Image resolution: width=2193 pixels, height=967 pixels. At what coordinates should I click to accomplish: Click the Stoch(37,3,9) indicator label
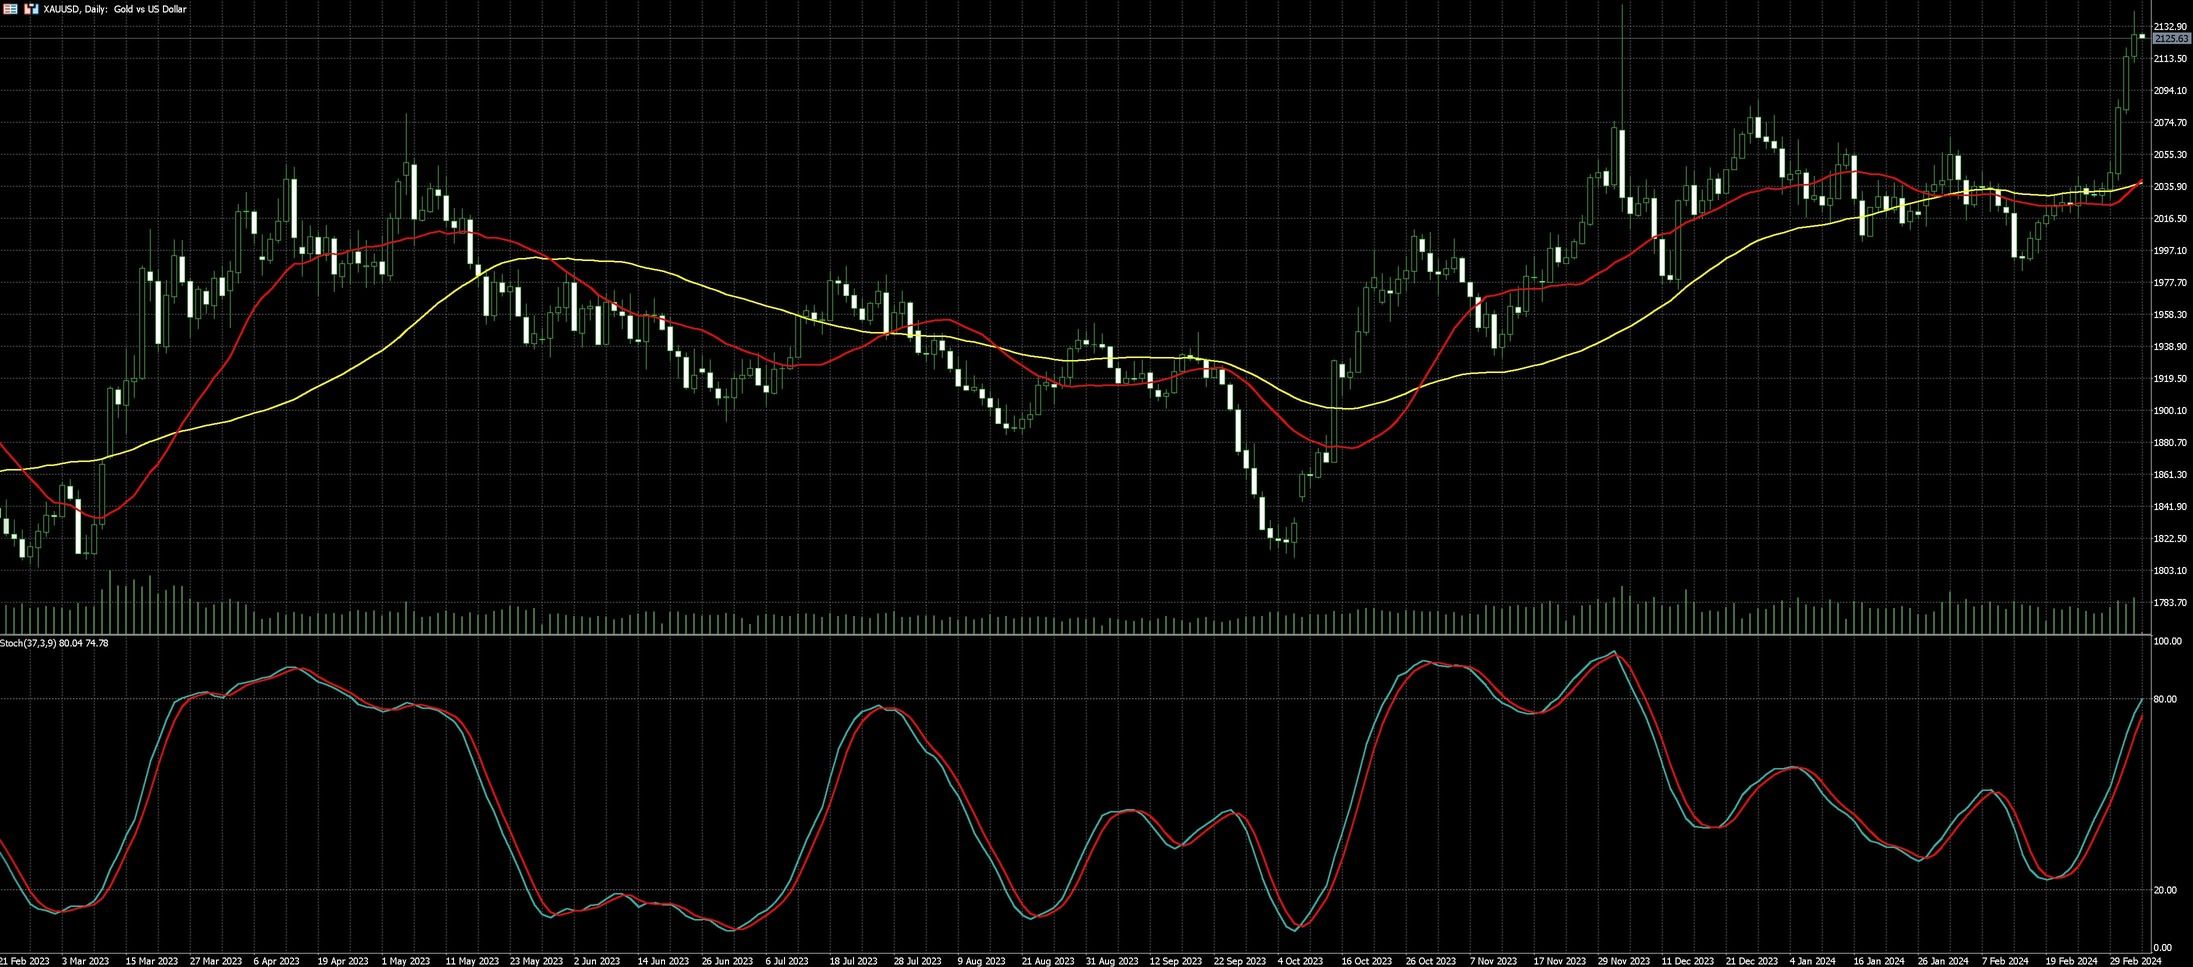pos(54,643)
